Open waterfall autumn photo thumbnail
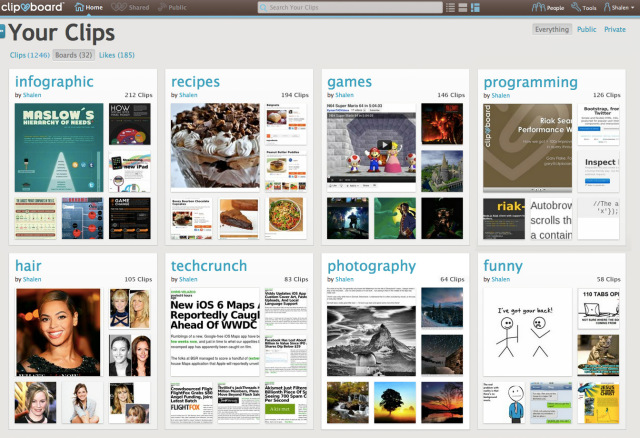The image size is (640, 438). click(348, 402)
